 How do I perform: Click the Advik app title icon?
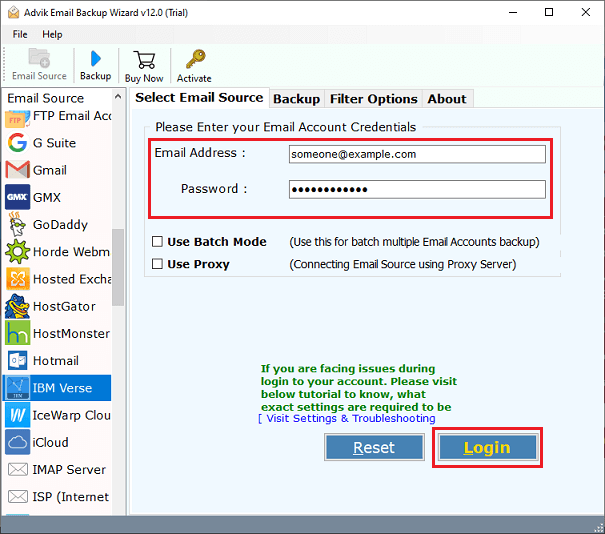(14, 12)
